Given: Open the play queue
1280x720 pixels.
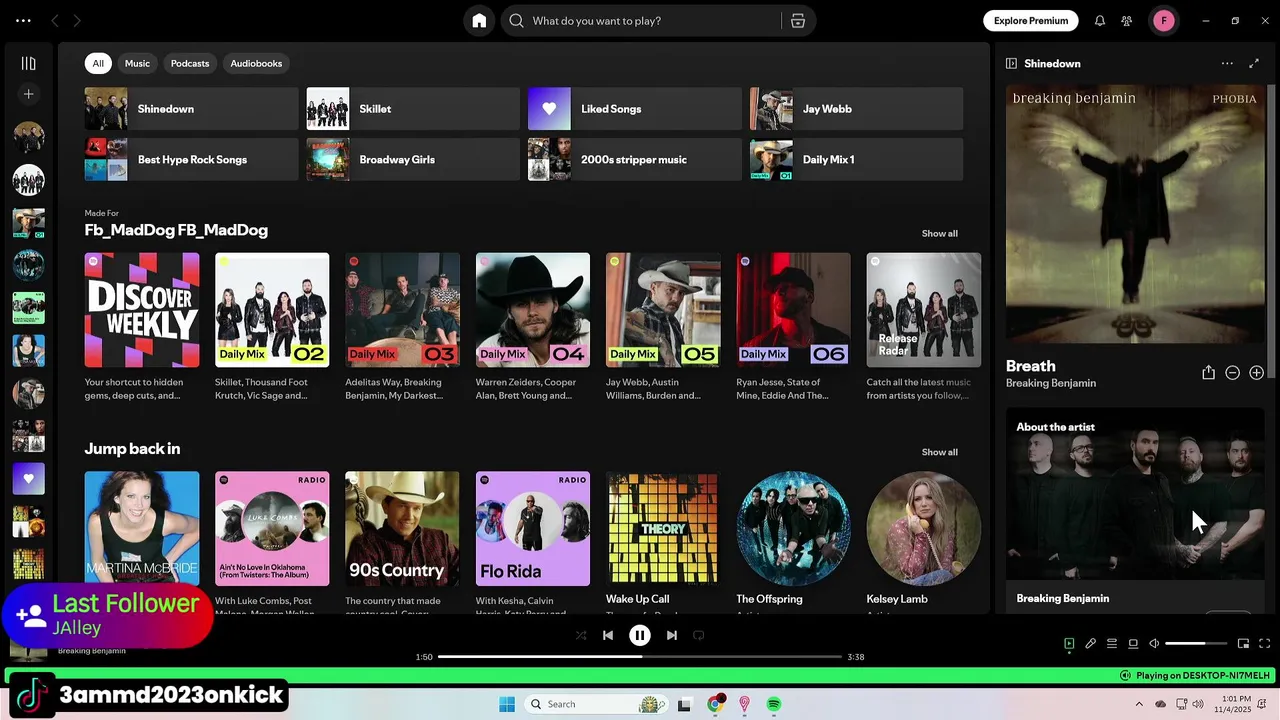Looking at the screenshot, I should tap(1112, 644).
